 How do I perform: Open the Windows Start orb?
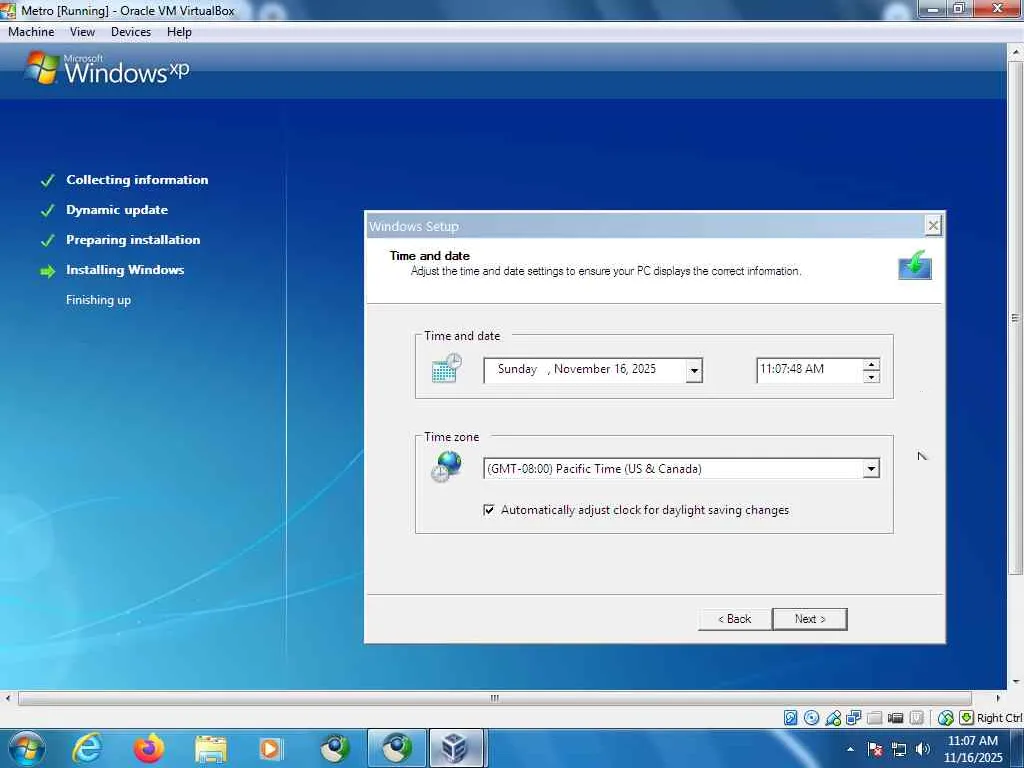[x=27, y=748]
